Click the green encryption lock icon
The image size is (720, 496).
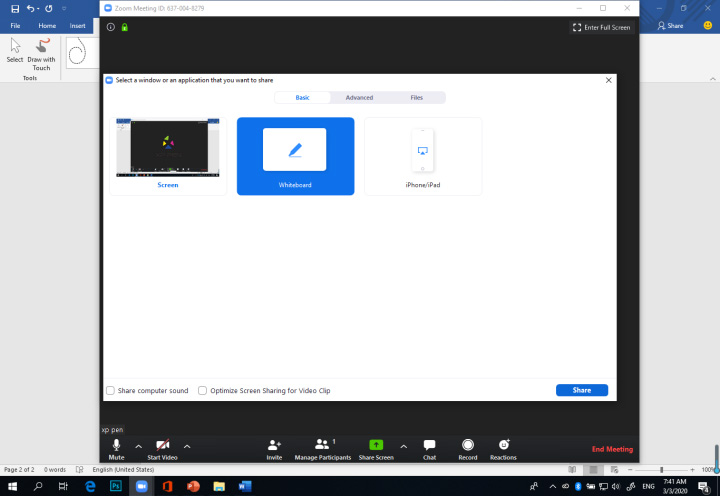(x=124, y=27)
